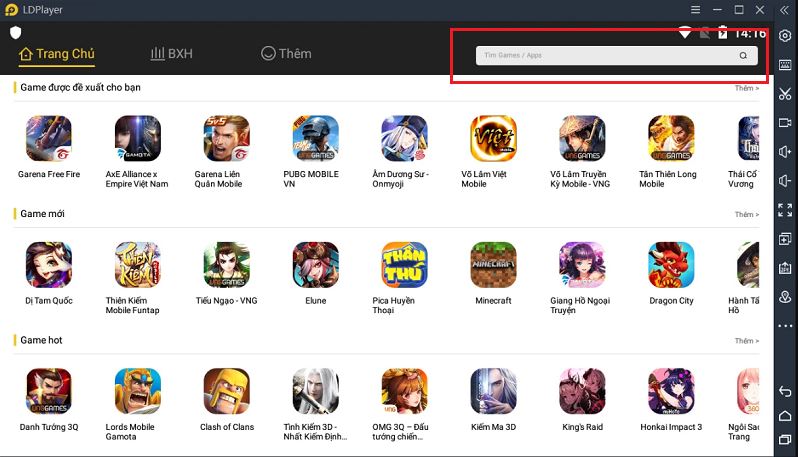This screenshot has height=457, width=798.
Task: Launch Garena Liên Quân Mobile icon
Action: point(226,138)
